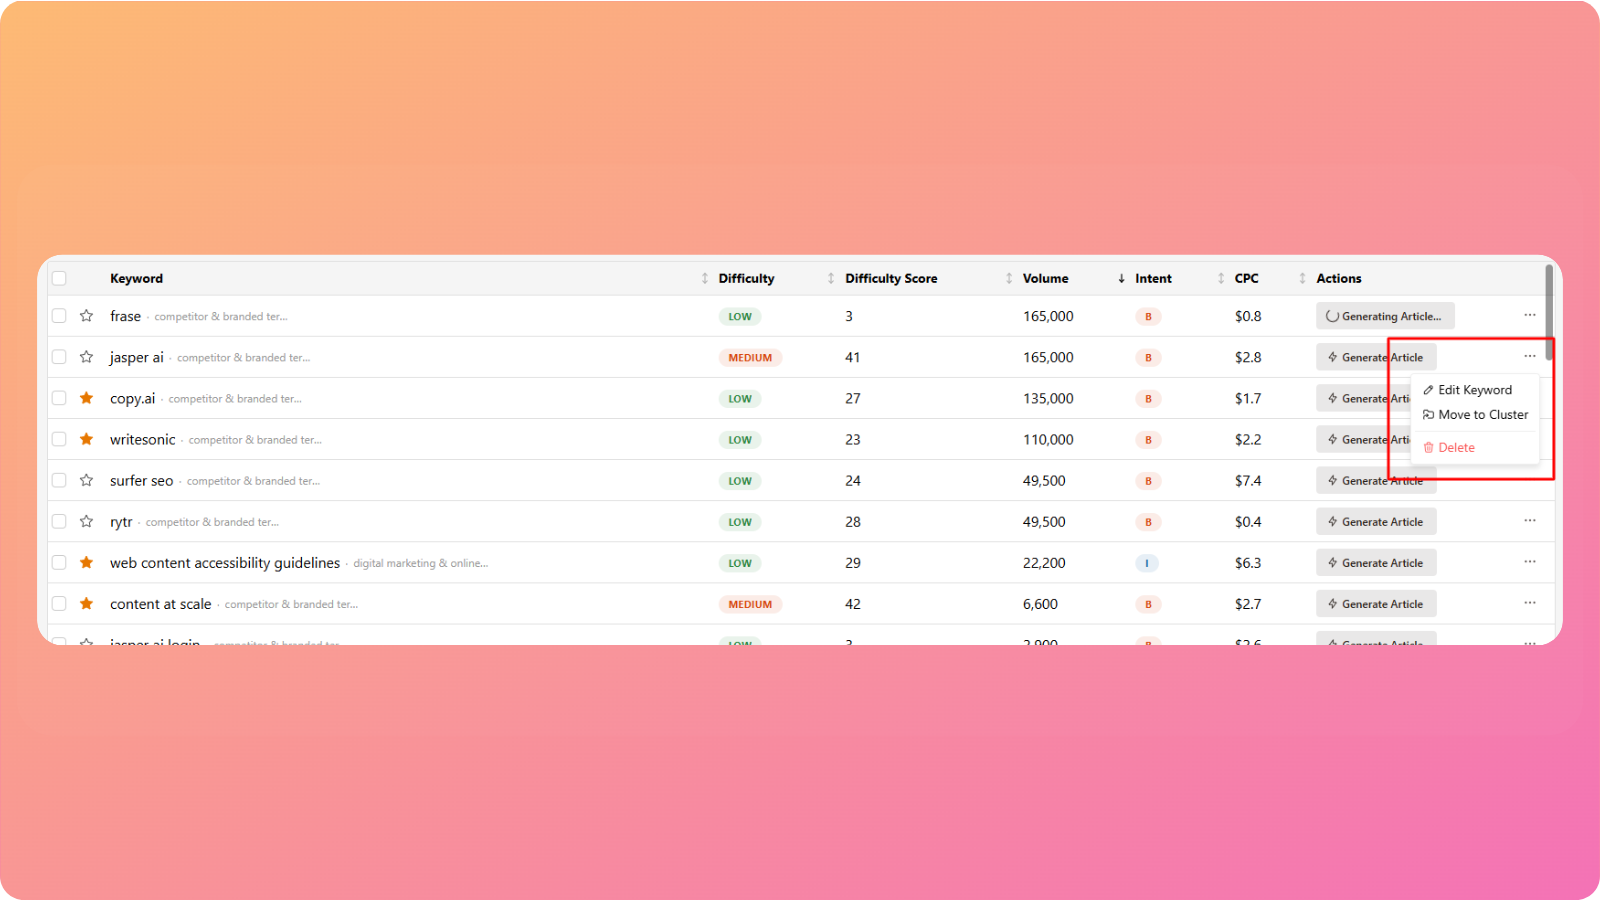This screenshot has height=900, width=1600.
Task: Star the frase keyword
Action: point(87,316)
